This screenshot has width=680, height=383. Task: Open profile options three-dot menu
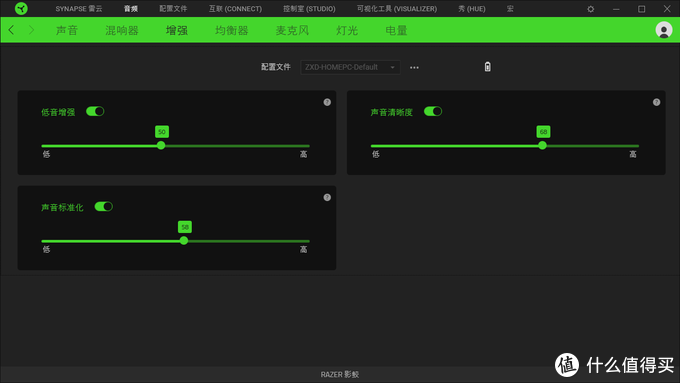tap(414, 67)
